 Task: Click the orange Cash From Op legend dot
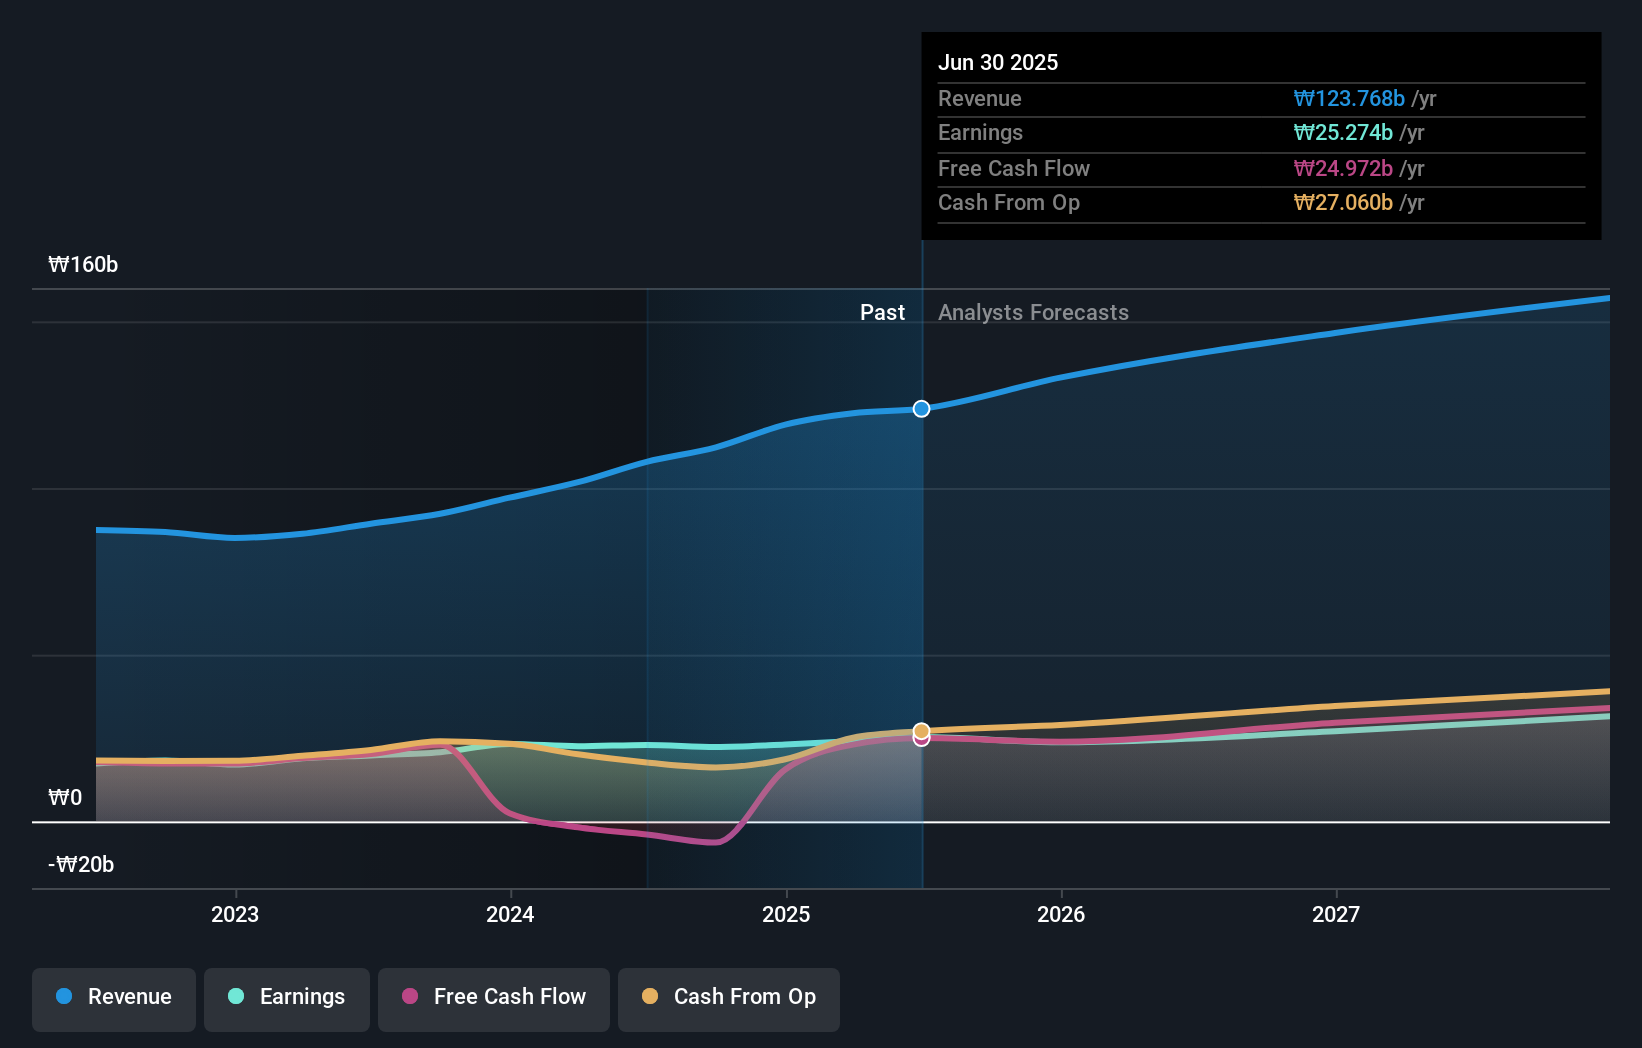pyautogui.click(x=651, y=997)
